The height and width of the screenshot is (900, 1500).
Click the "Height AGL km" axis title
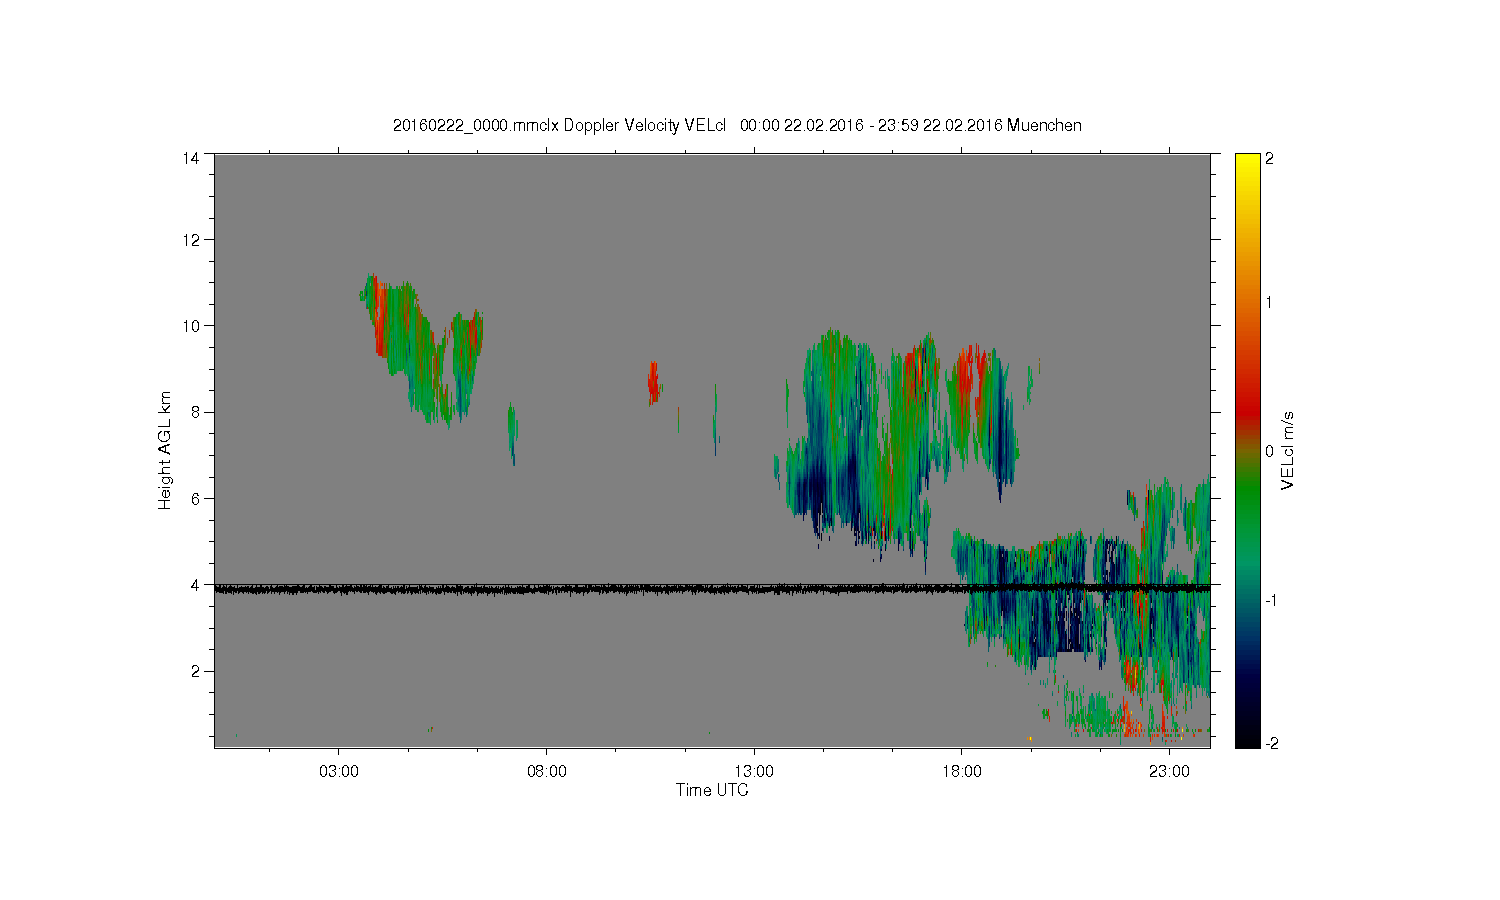tap(165, 450)
